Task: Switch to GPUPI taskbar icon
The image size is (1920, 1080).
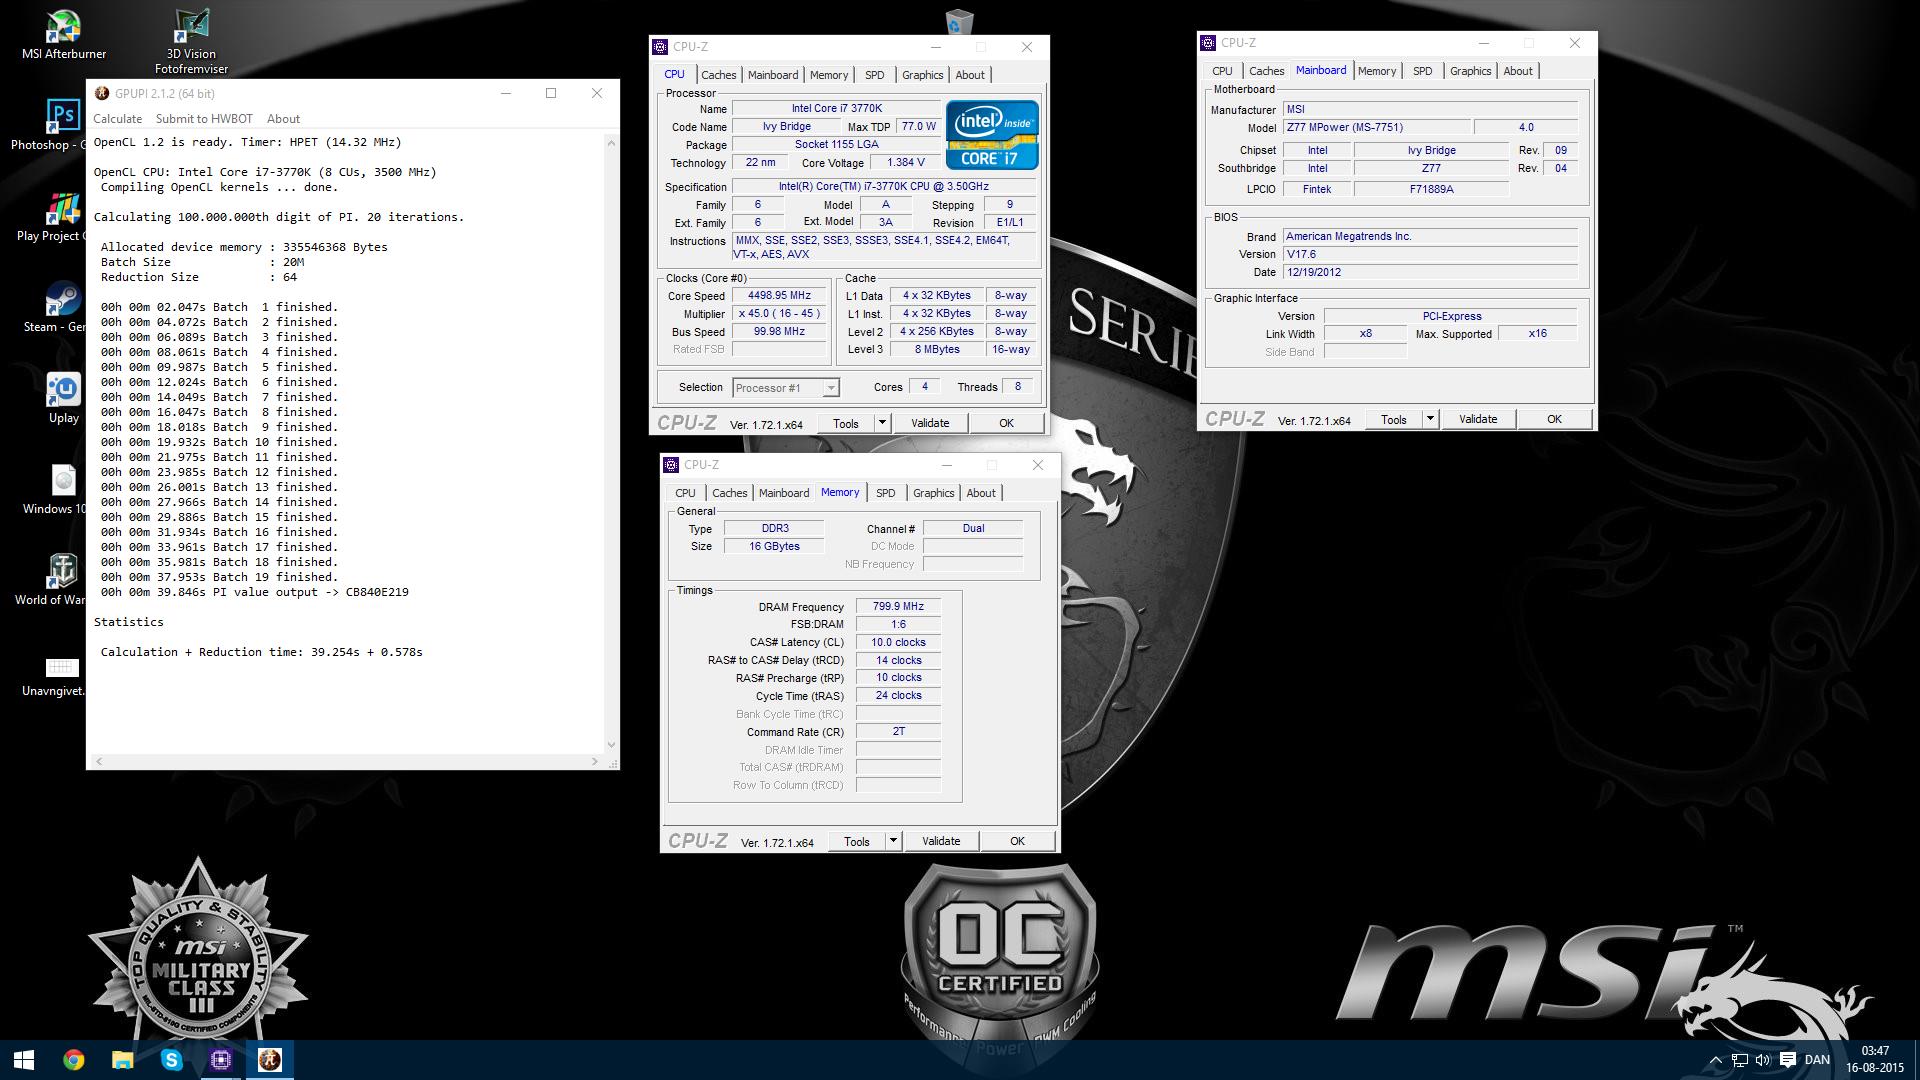Action: [270, 1059]
